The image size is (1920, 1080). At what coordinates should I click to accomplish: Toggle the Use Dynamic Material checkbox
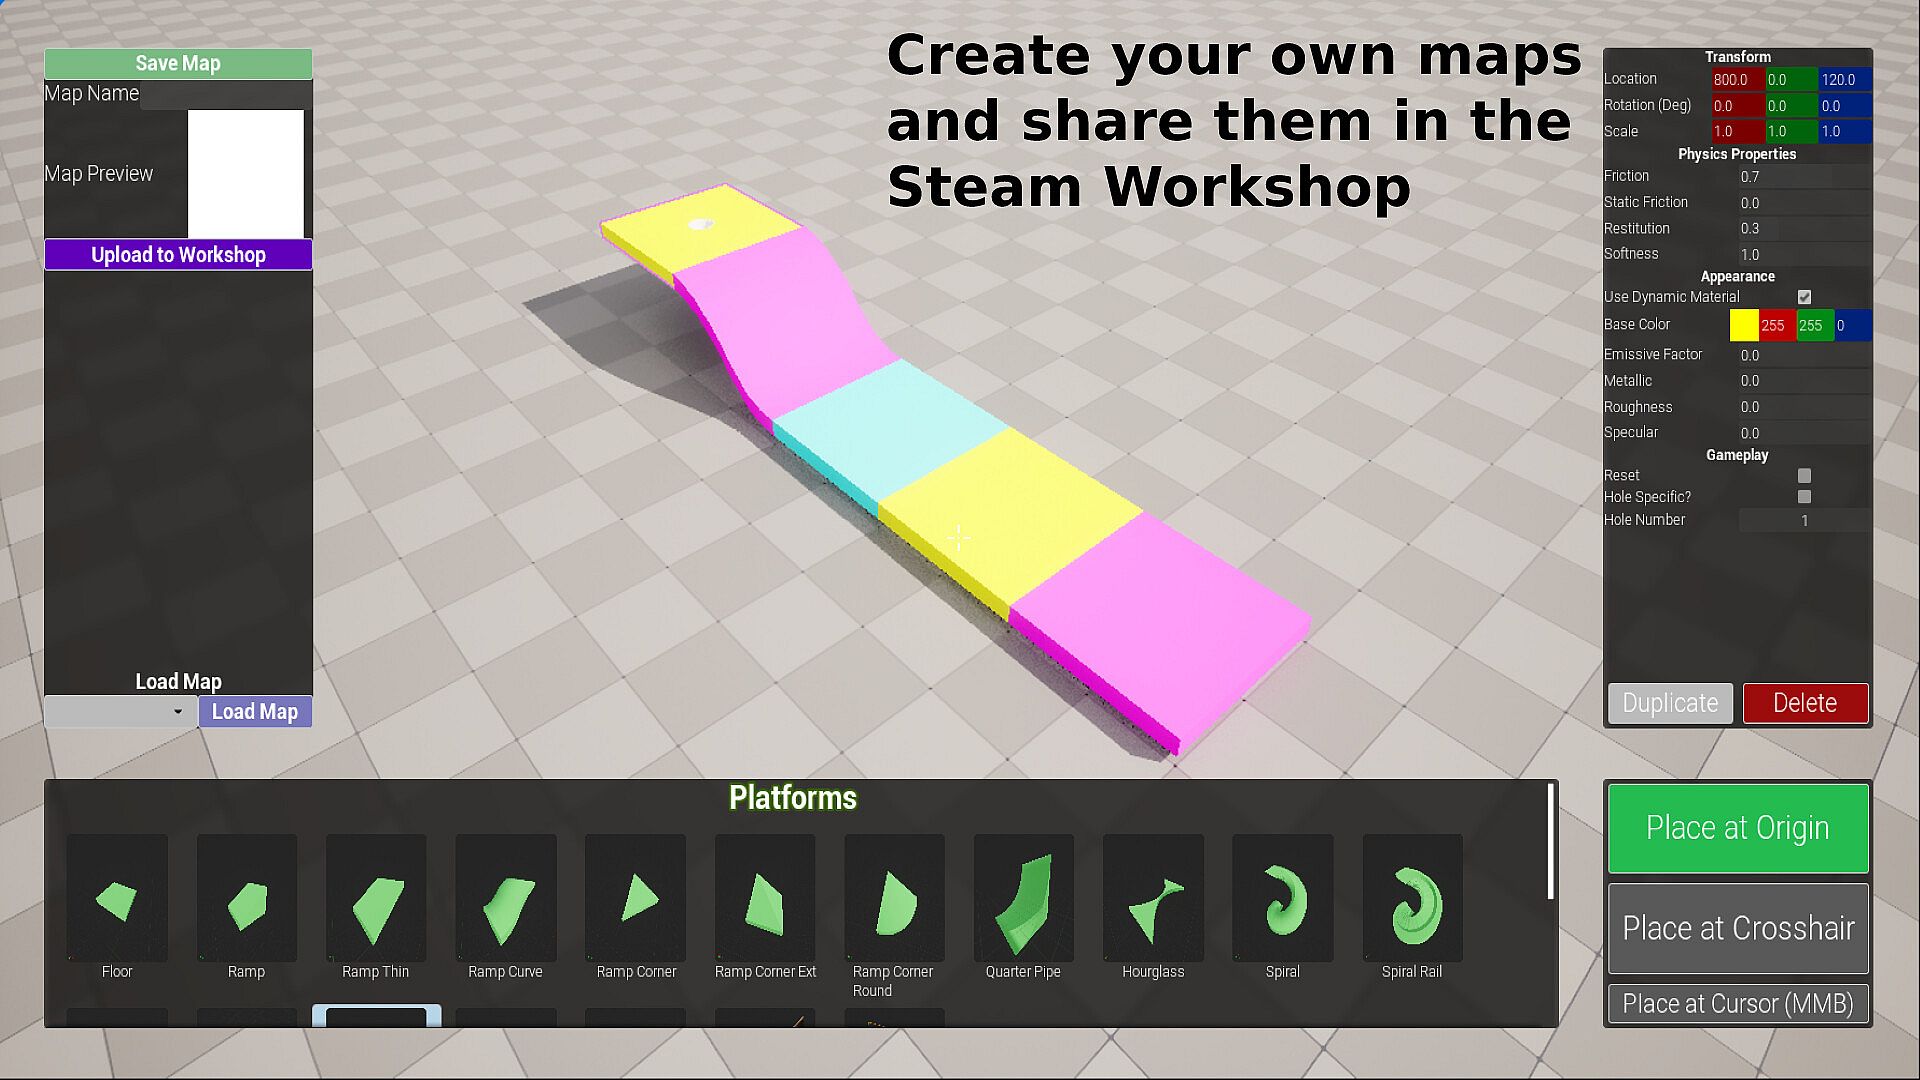pyautogui.click(x=1804, y=297)
